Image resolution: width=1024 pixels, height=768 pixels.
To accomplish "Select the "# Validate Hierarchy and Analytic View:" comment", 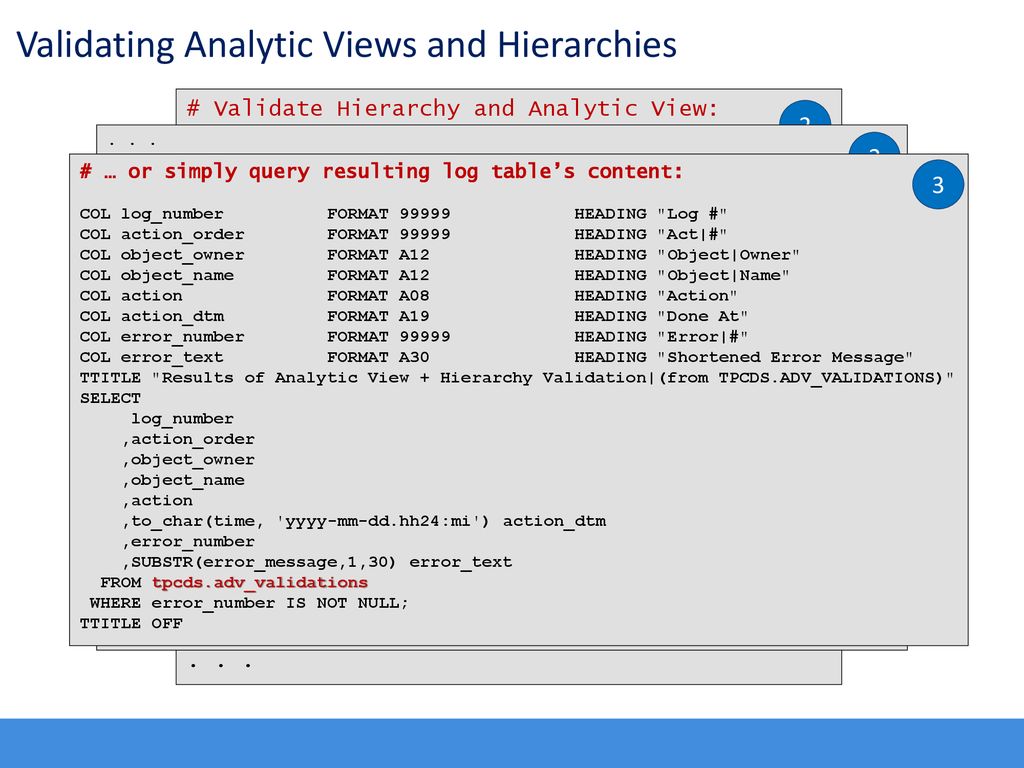I will coord(452,108).
